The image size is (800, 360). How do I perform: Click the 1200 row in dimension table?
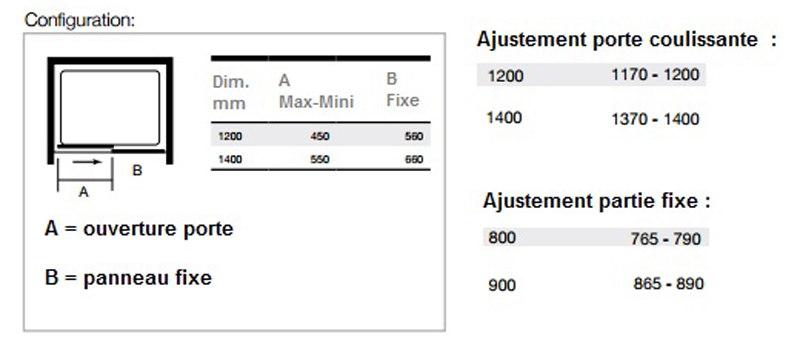tap(320, 136)
